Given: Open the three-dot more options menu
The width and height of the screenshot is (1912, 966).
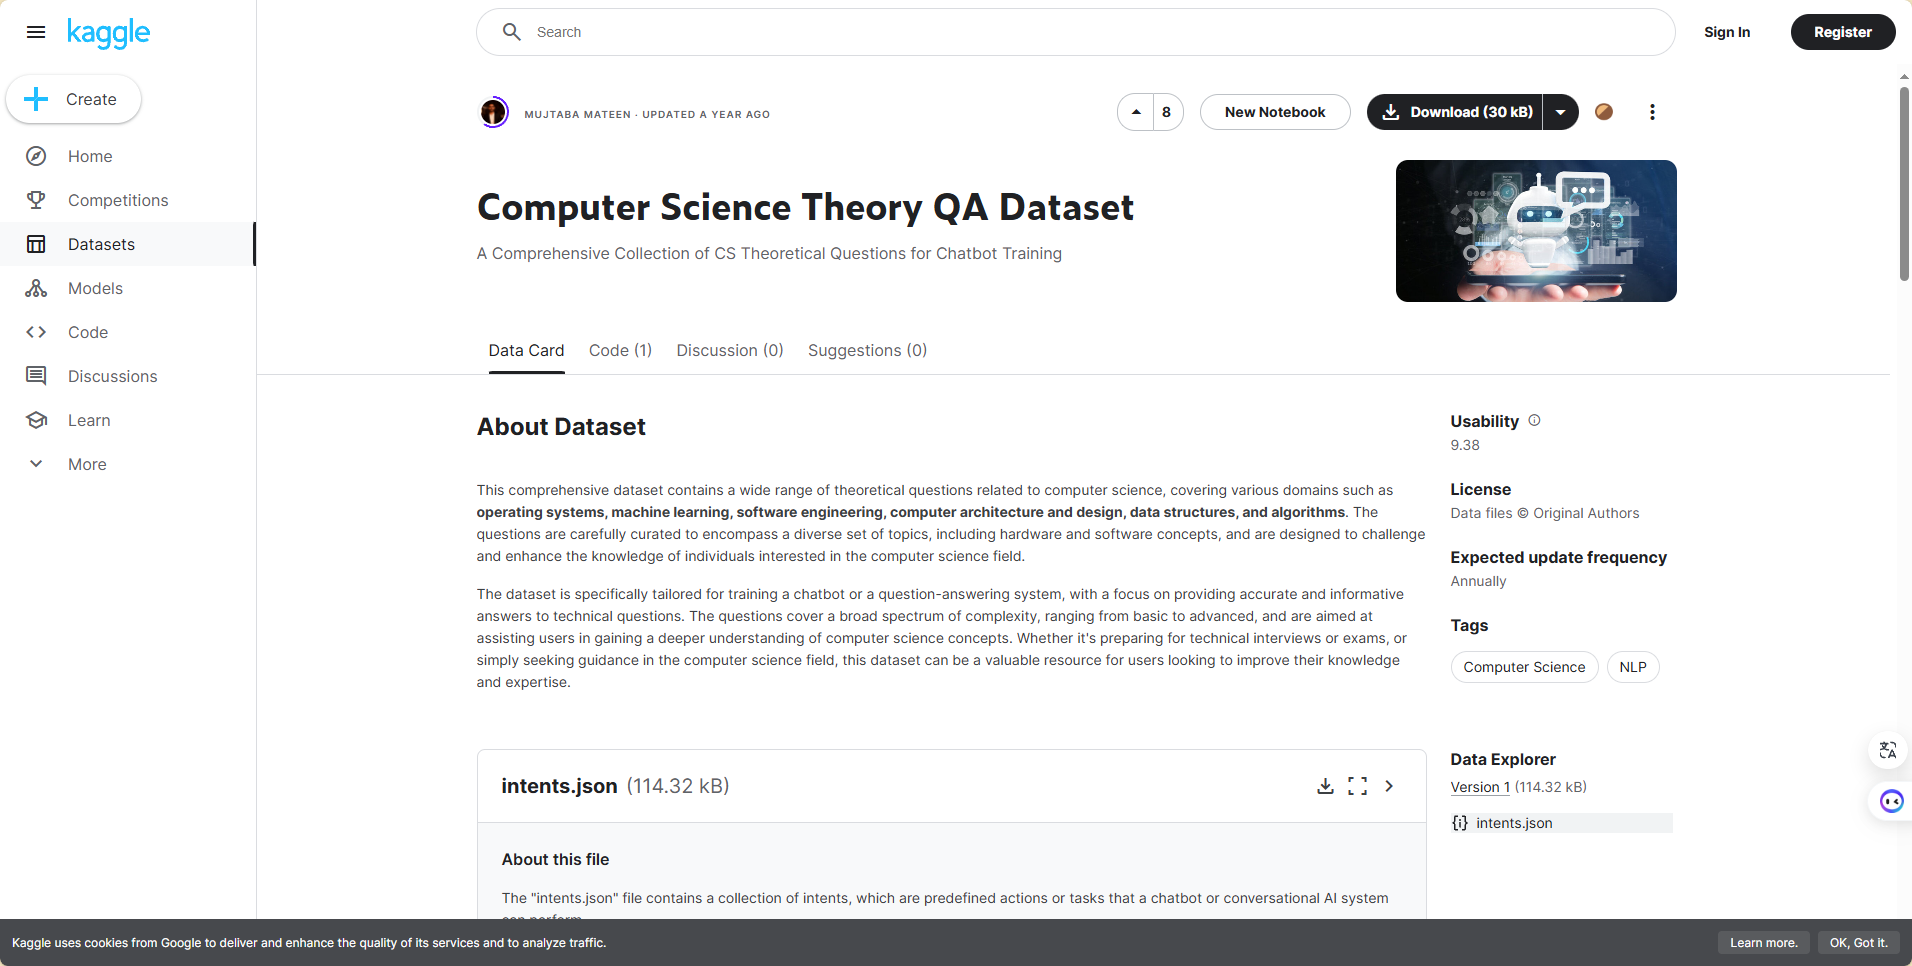Looking at the screenshot, I should pos(1652,112).
